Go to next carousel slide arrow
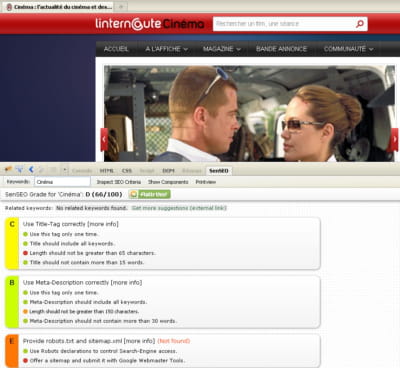This screenshot has height=368, width=400. click(395, 140)
